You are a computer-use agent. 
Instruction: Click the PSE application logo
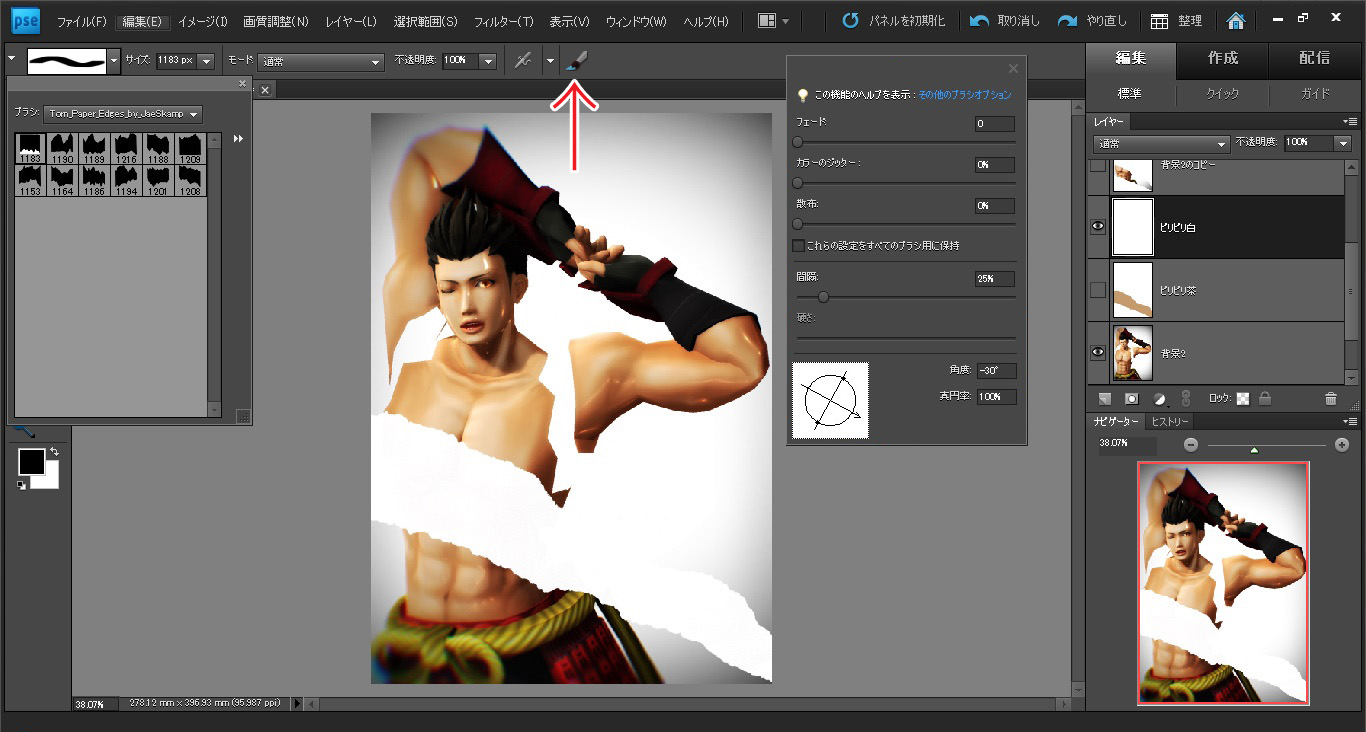click(25, 20)
